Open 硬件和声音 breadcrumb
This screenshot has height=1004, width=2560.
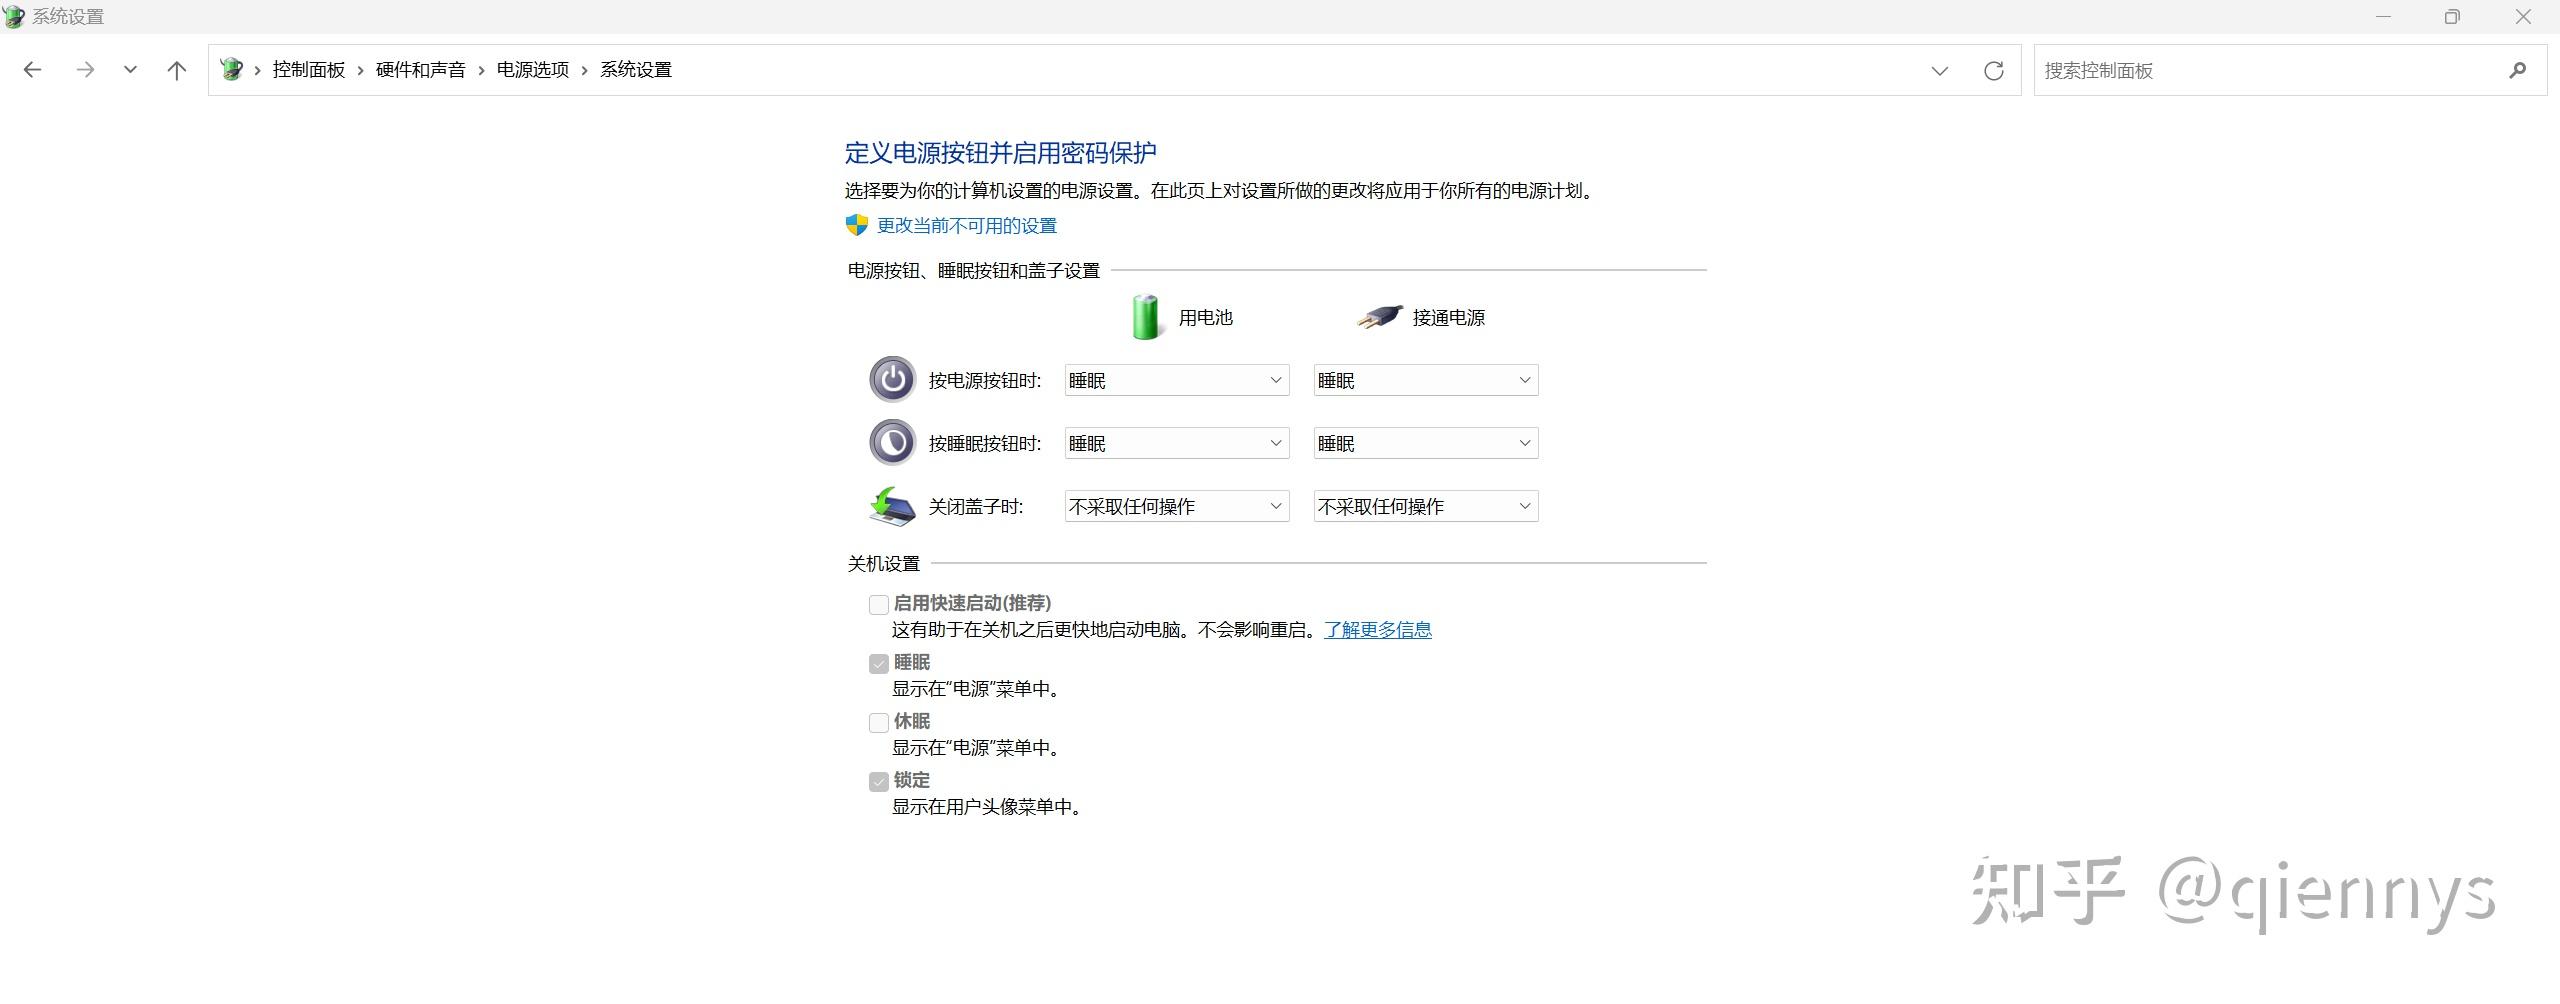(x=421, y=70)
